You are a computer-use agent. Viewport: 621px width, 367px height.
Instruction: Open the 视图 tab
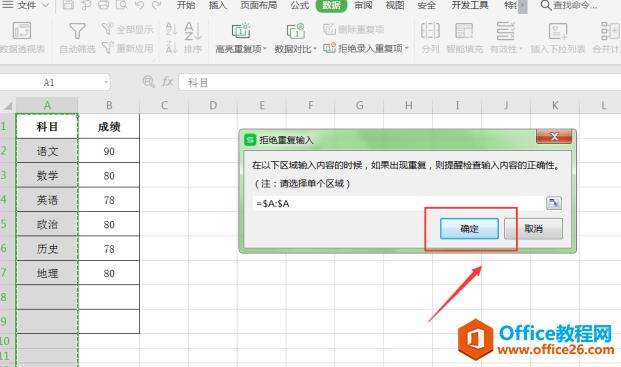click(395, 5)
